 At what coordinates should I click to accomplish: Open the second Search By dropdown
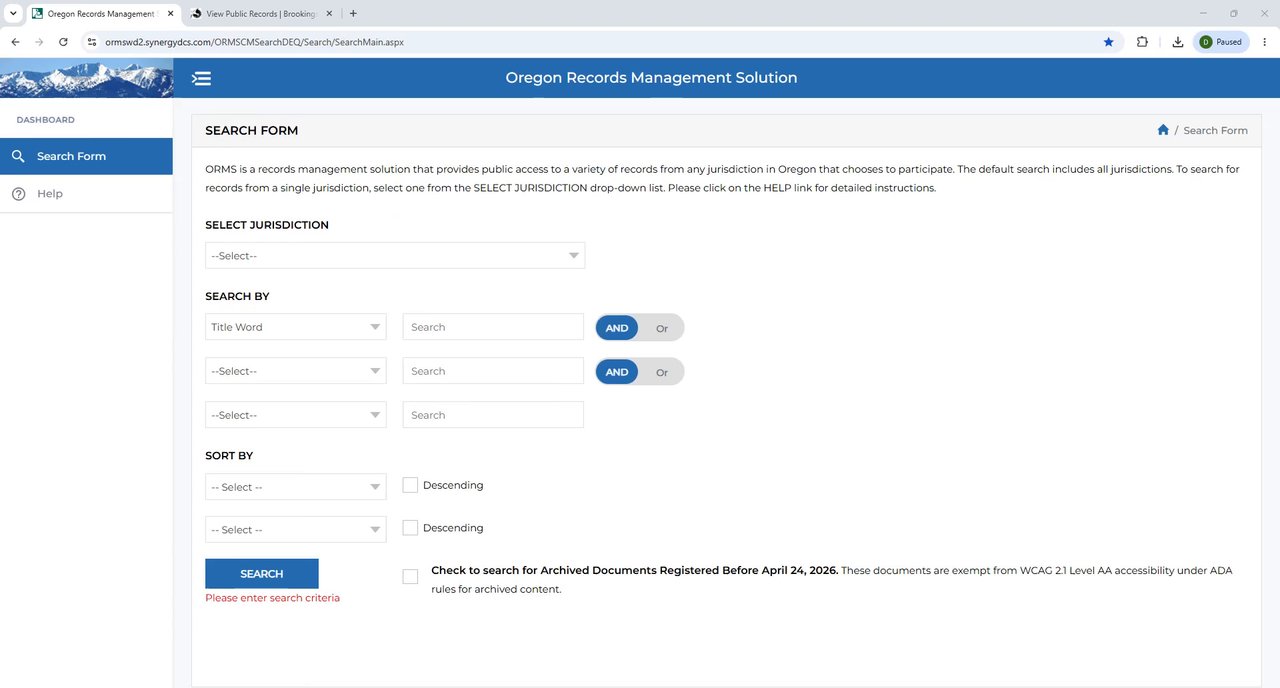pyautogui.click(x=296, y=371)
